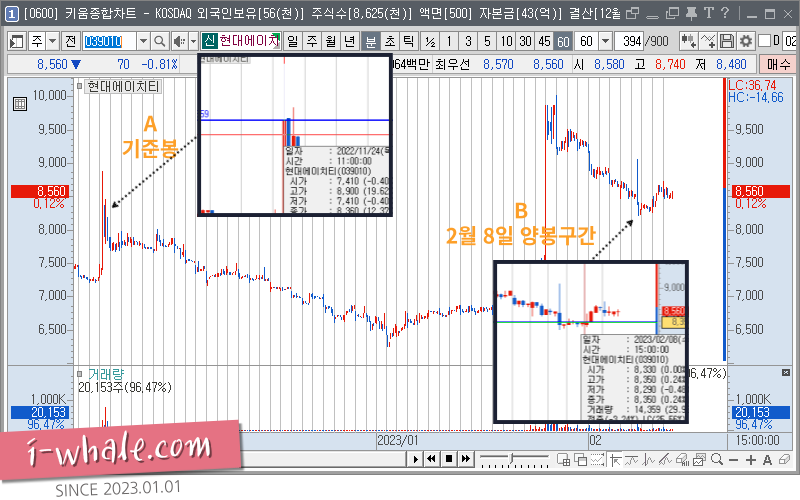800x500 pixels.
Task: Click the dotted chart range icon
Action: [597, 460]
